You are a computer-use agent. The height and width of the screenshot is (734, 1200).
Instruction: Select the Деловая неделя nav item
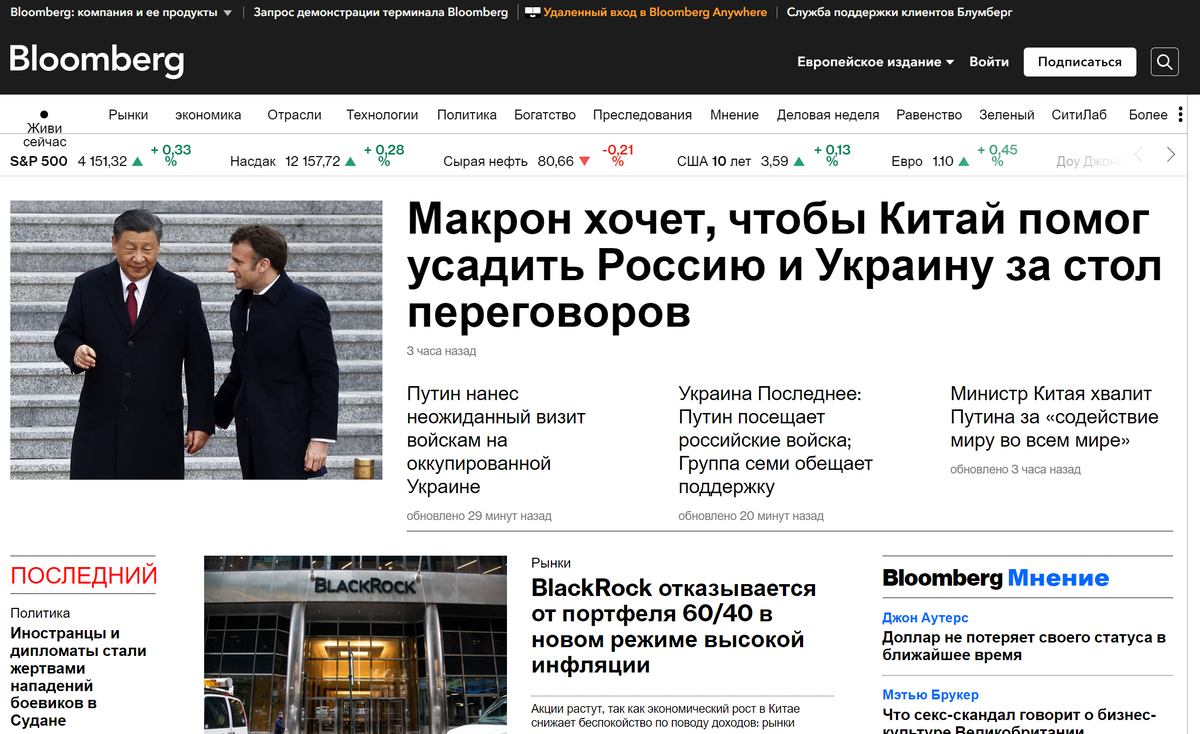828,115
